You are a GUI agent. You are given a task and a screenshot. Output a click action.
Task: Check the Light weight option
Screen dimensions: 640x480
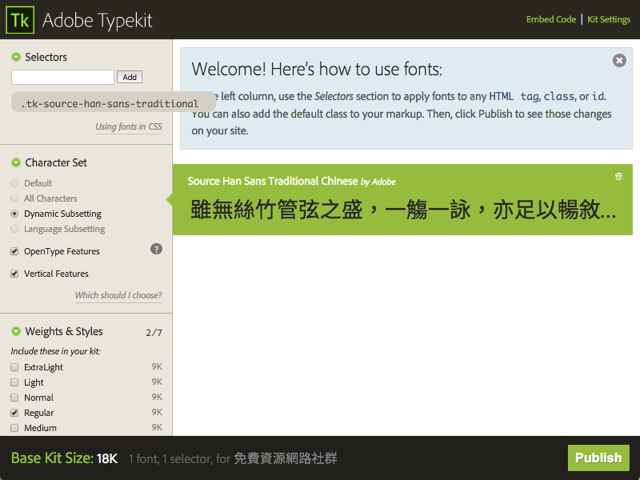(x=14, y=383)
